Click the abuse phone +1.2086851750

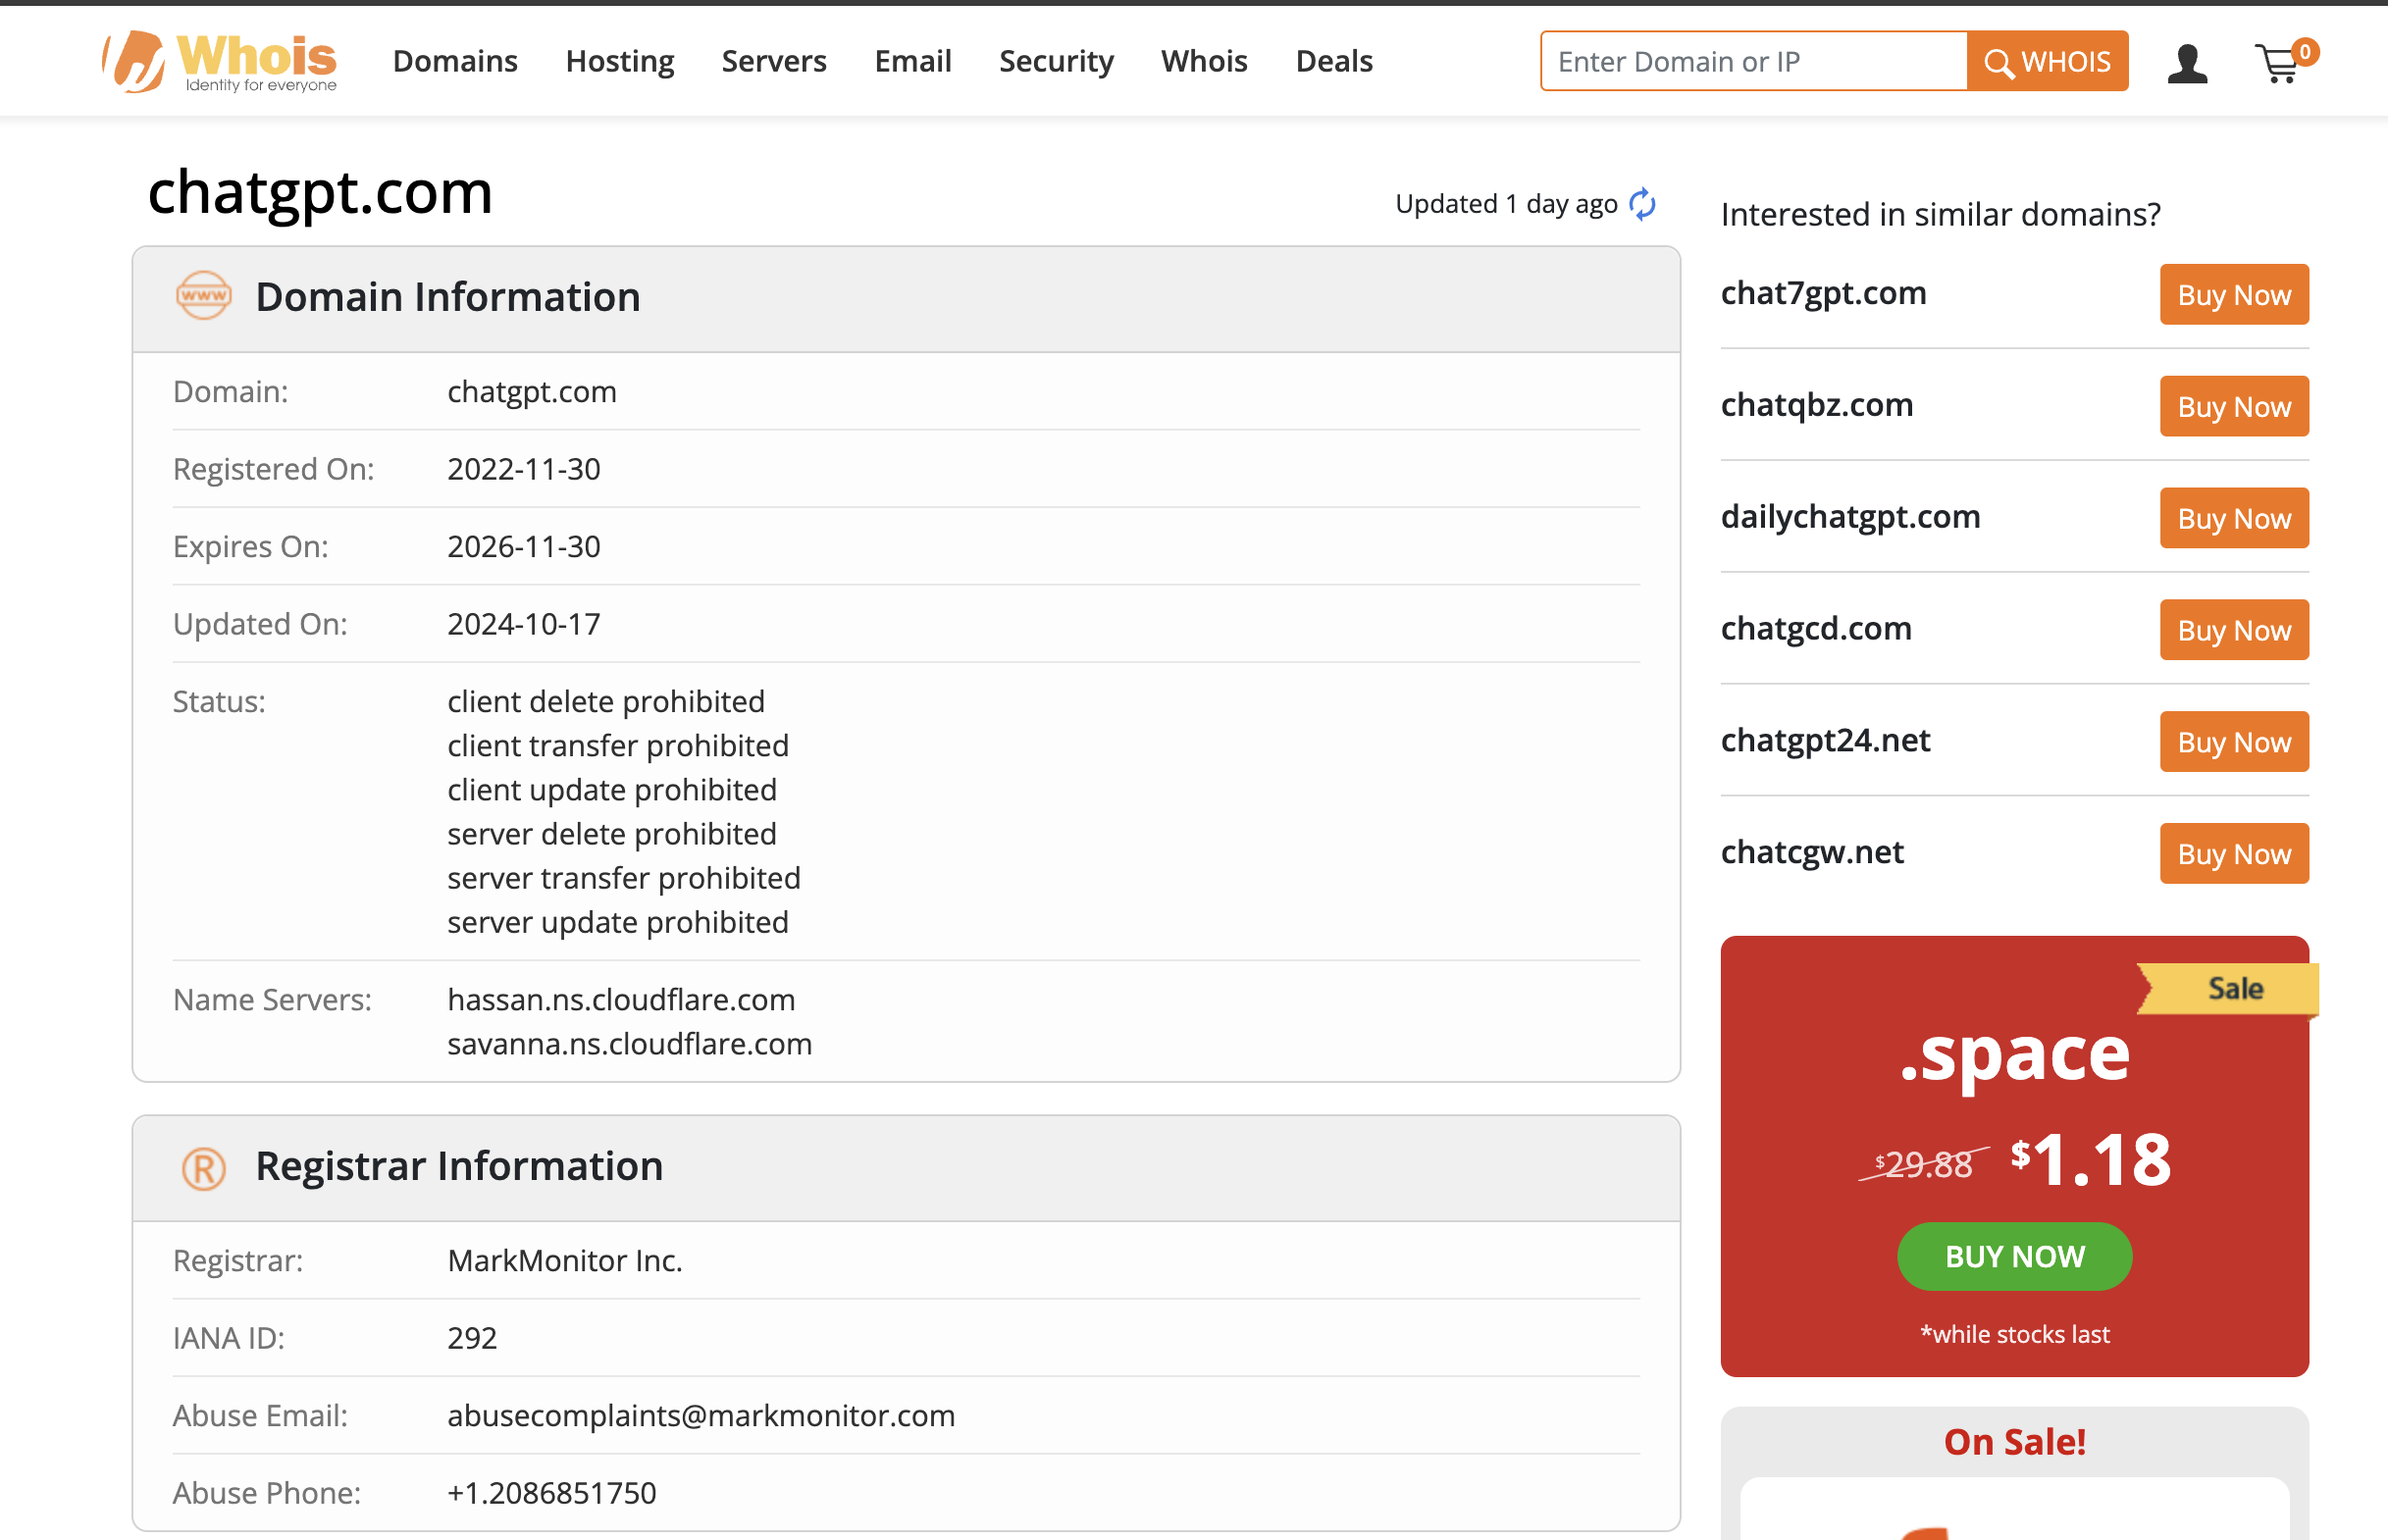coord(552,1493)
